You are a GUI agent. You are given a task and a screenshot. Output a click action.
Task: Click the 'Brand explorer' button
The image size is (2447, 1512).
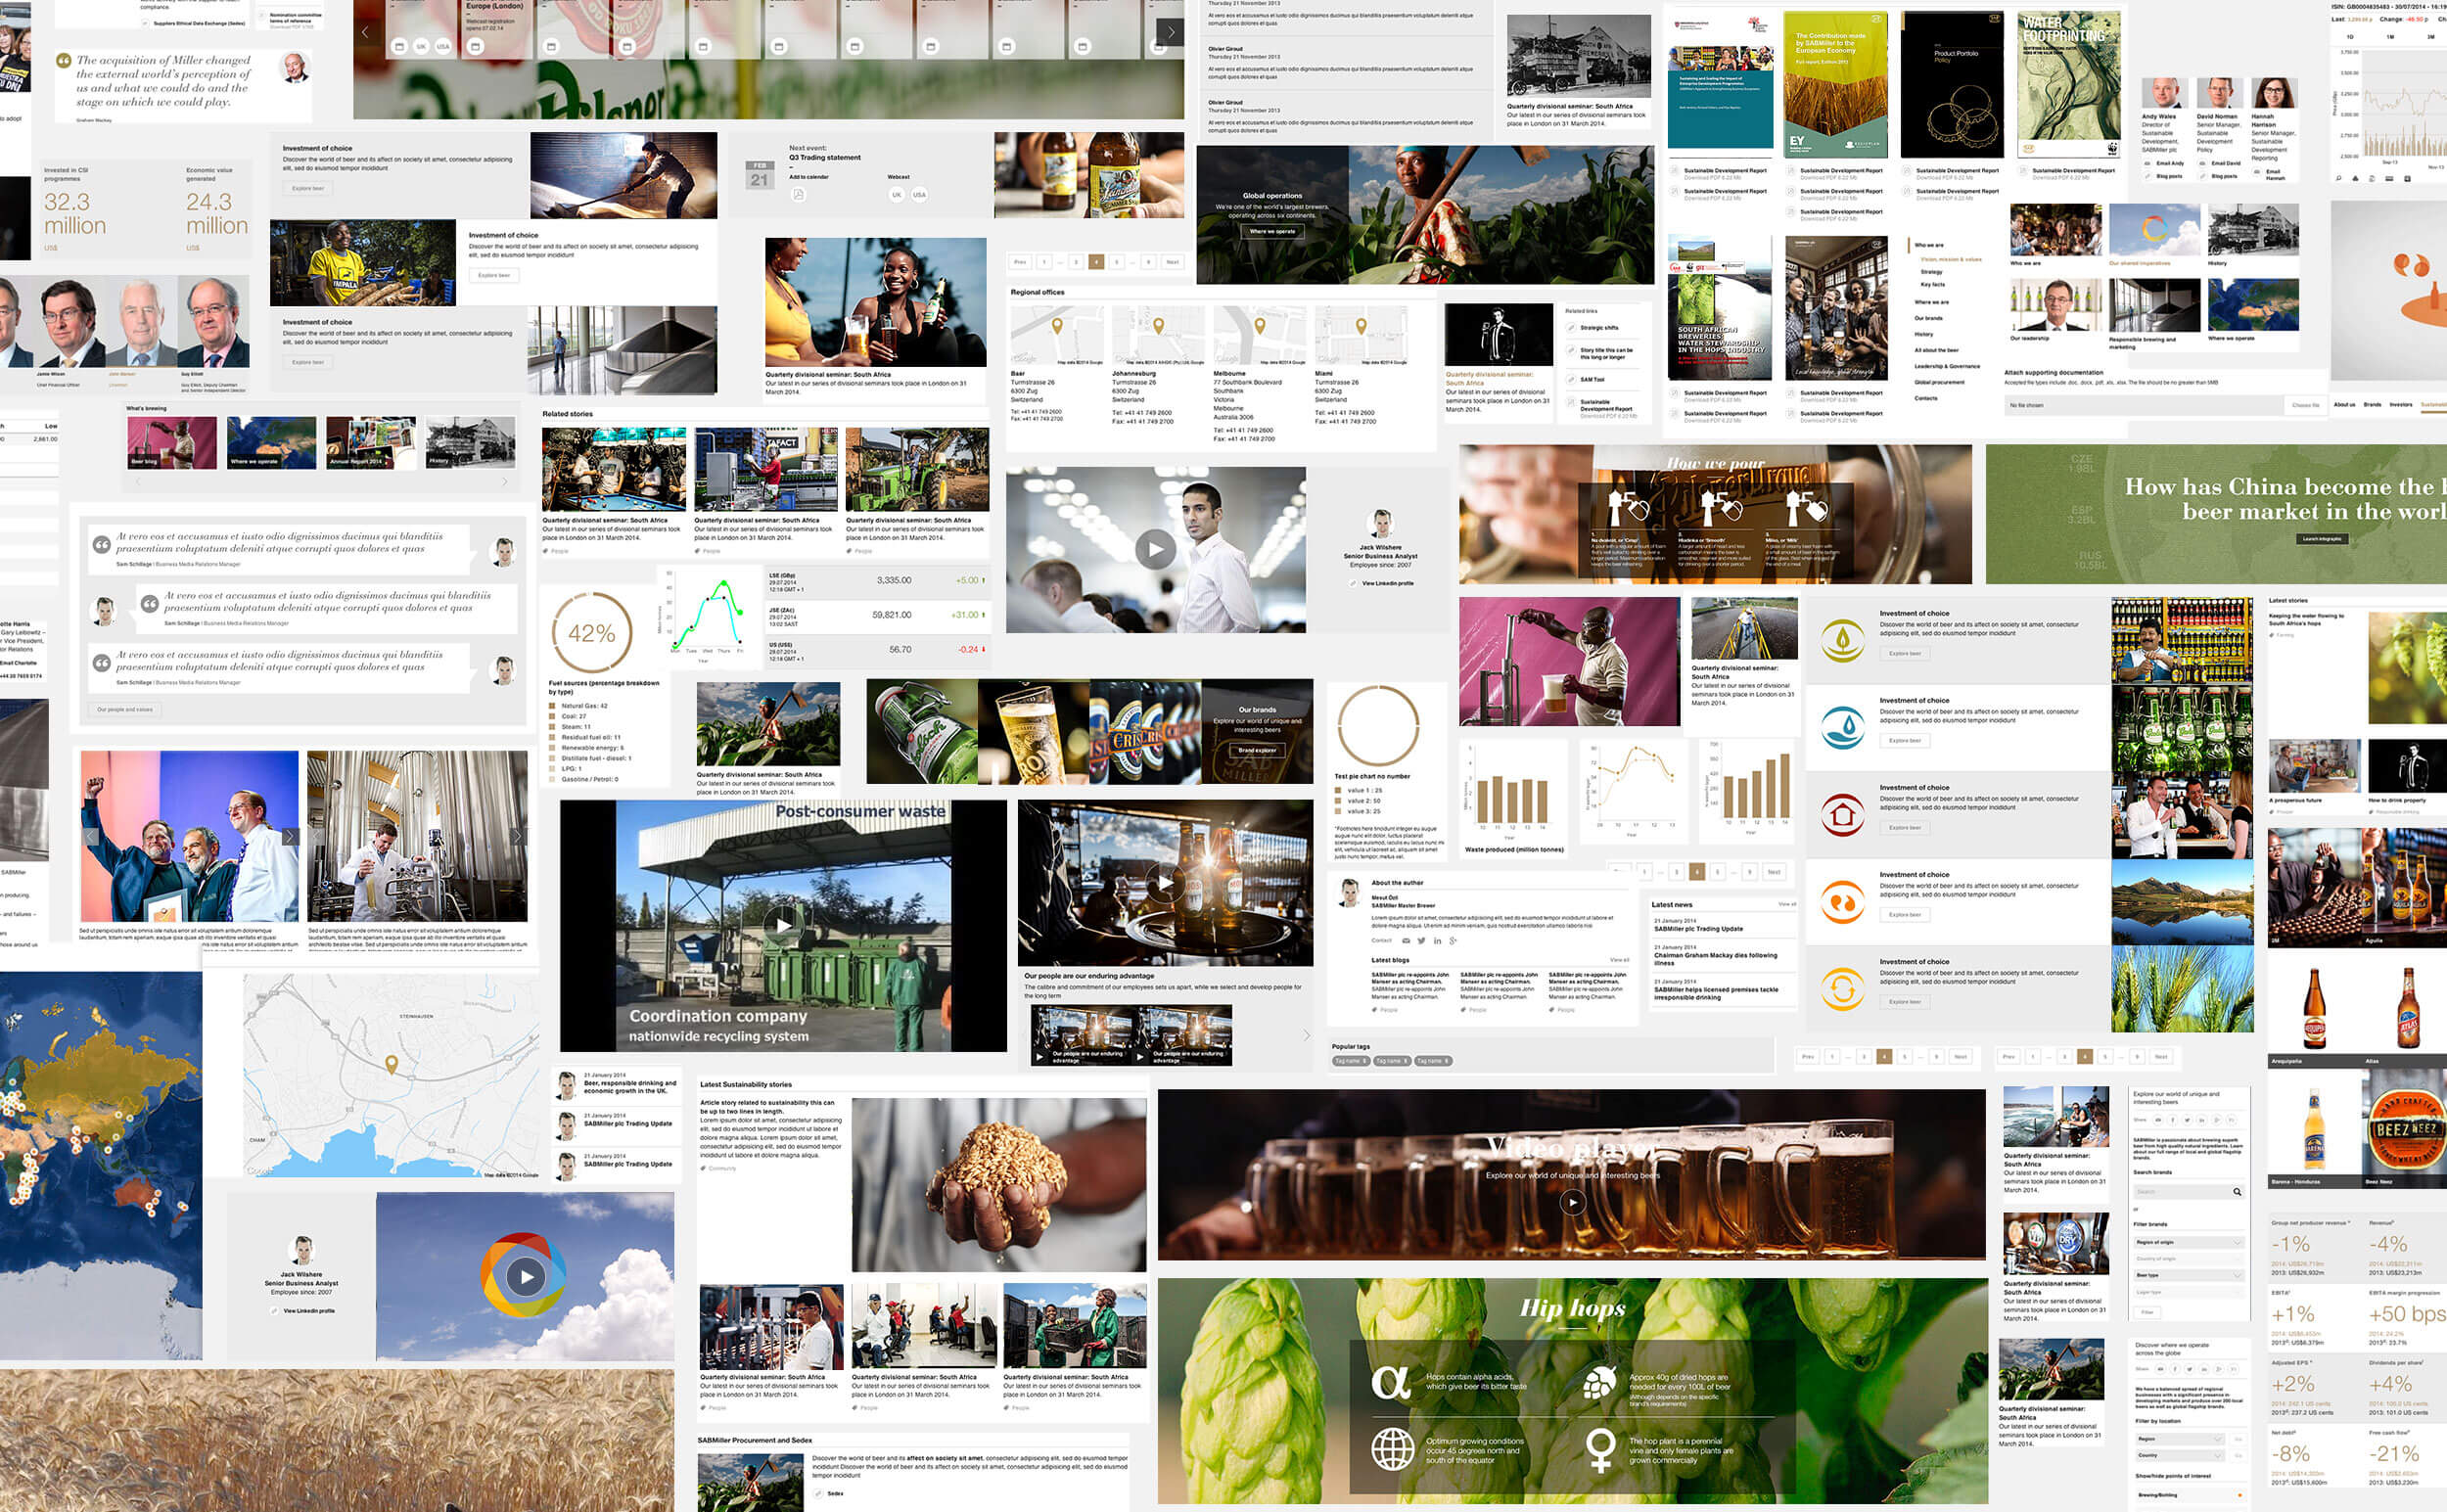tap(1257, 749)
